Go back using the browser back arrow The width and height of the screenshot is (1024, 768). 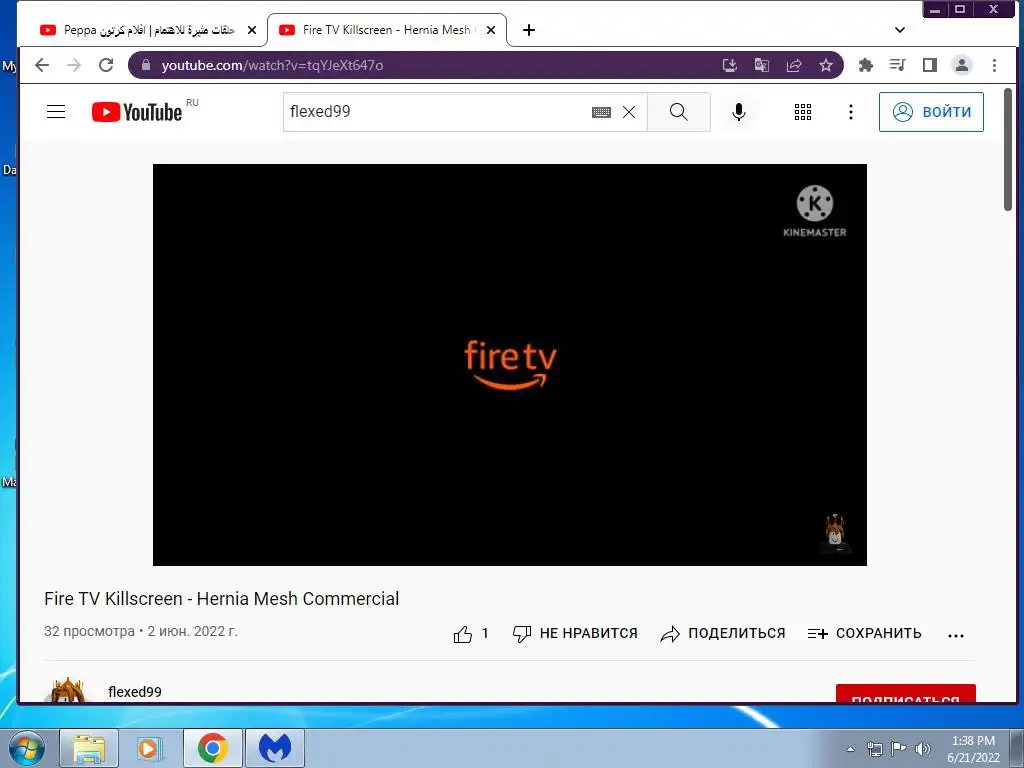tap(42, 65)
